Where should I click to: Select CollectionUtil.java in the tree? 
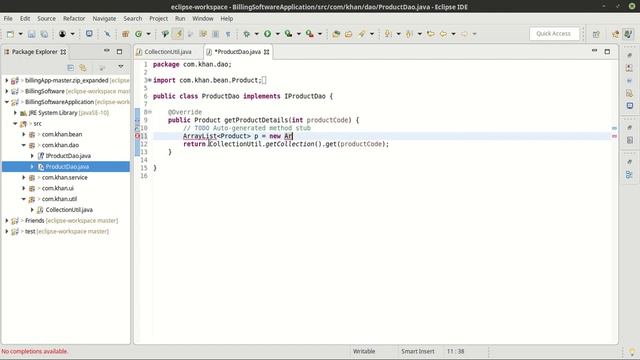(69, 210)
